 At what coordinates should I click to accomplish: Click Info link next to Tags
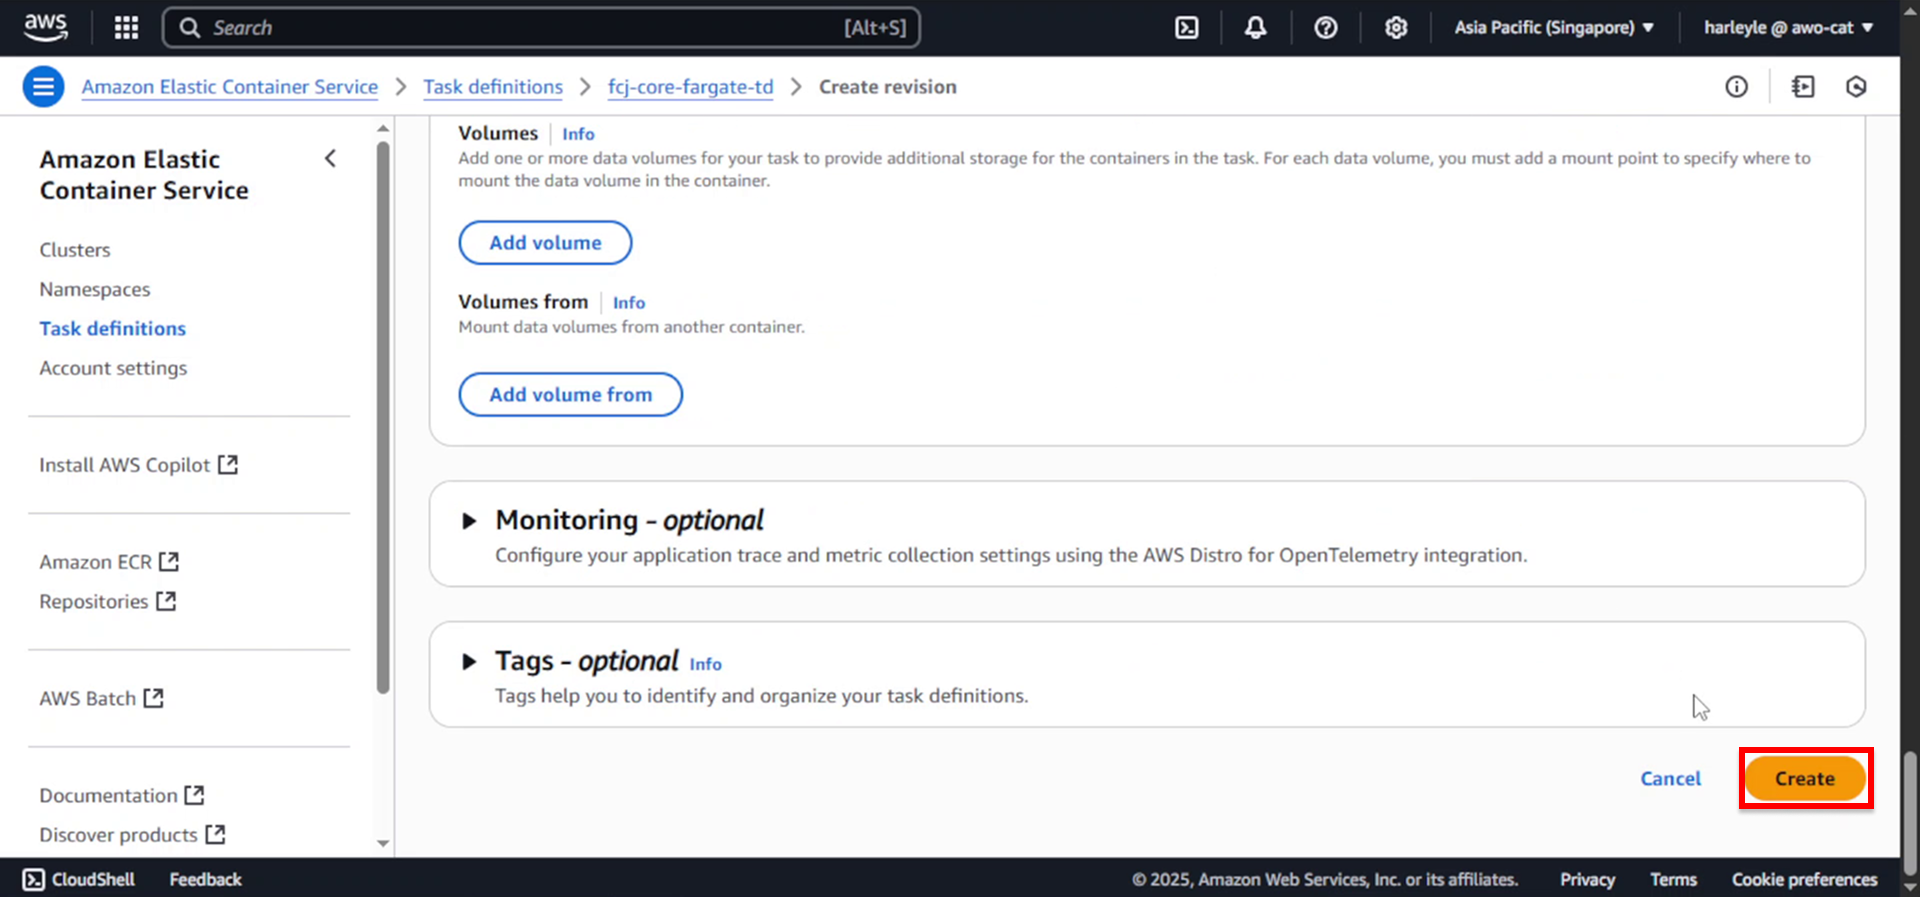[705, 664]
